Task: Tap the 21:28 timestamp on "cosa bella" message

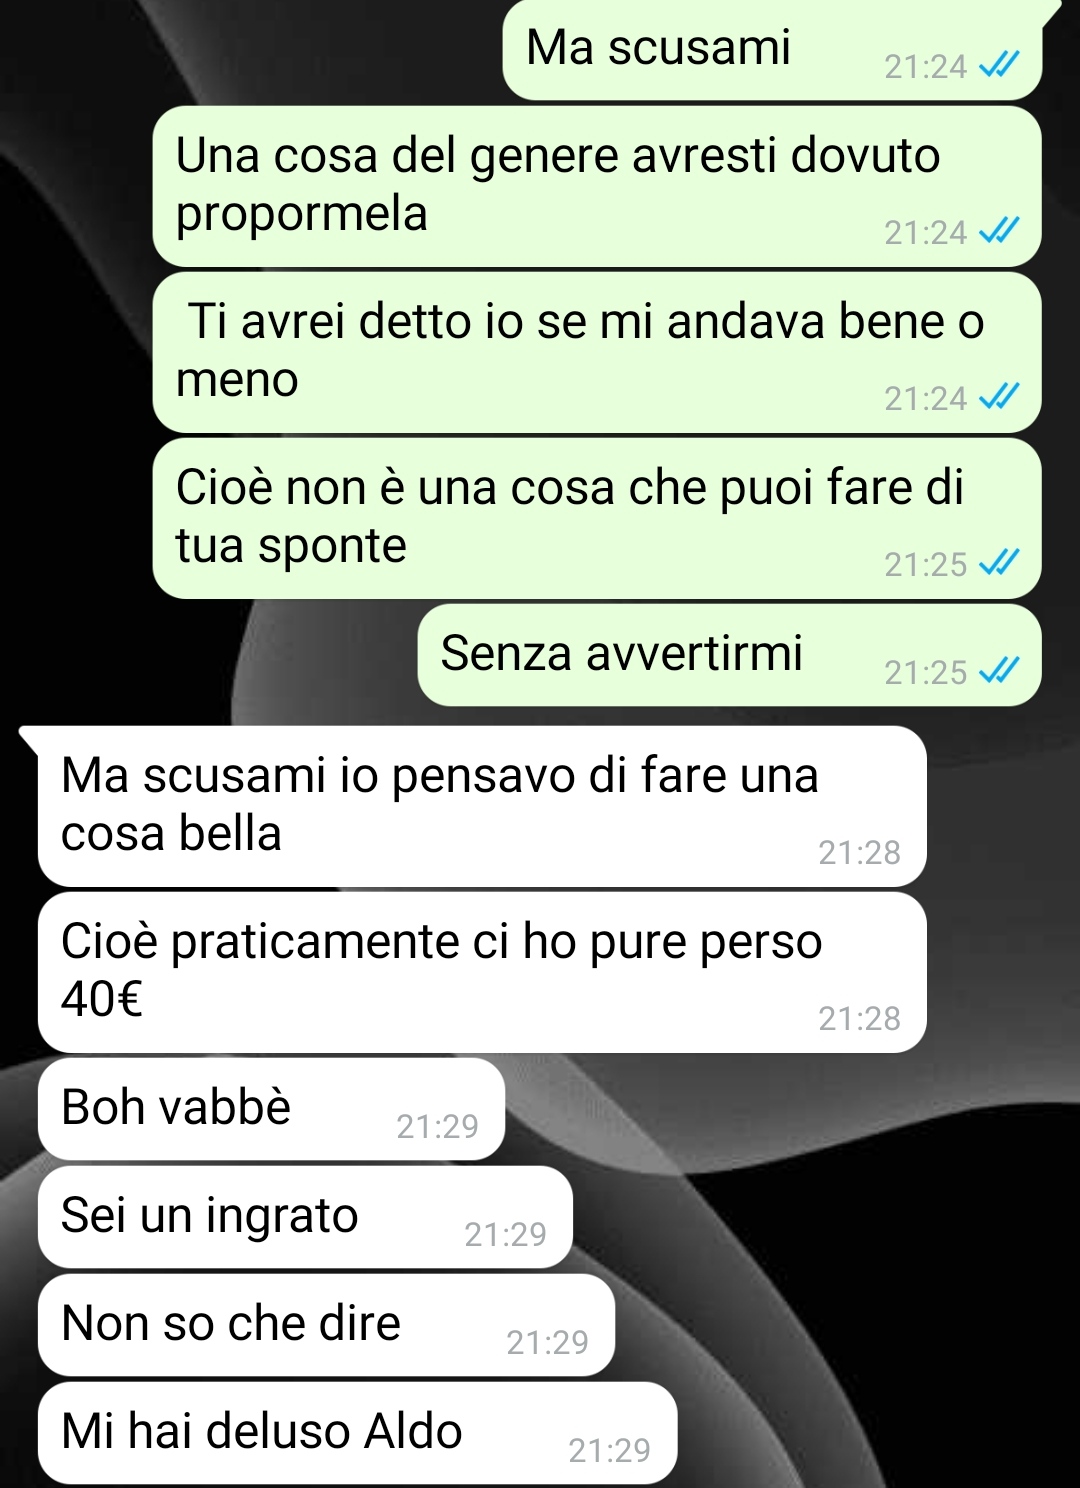Action: pos(859,853)
